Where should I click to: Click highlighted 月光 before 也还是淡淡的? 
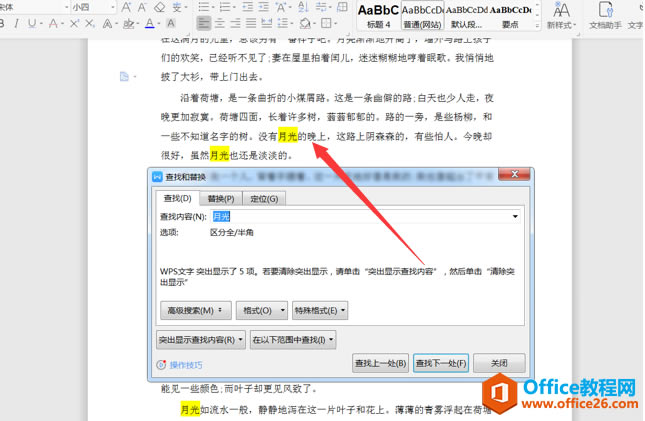coord(219,155)
